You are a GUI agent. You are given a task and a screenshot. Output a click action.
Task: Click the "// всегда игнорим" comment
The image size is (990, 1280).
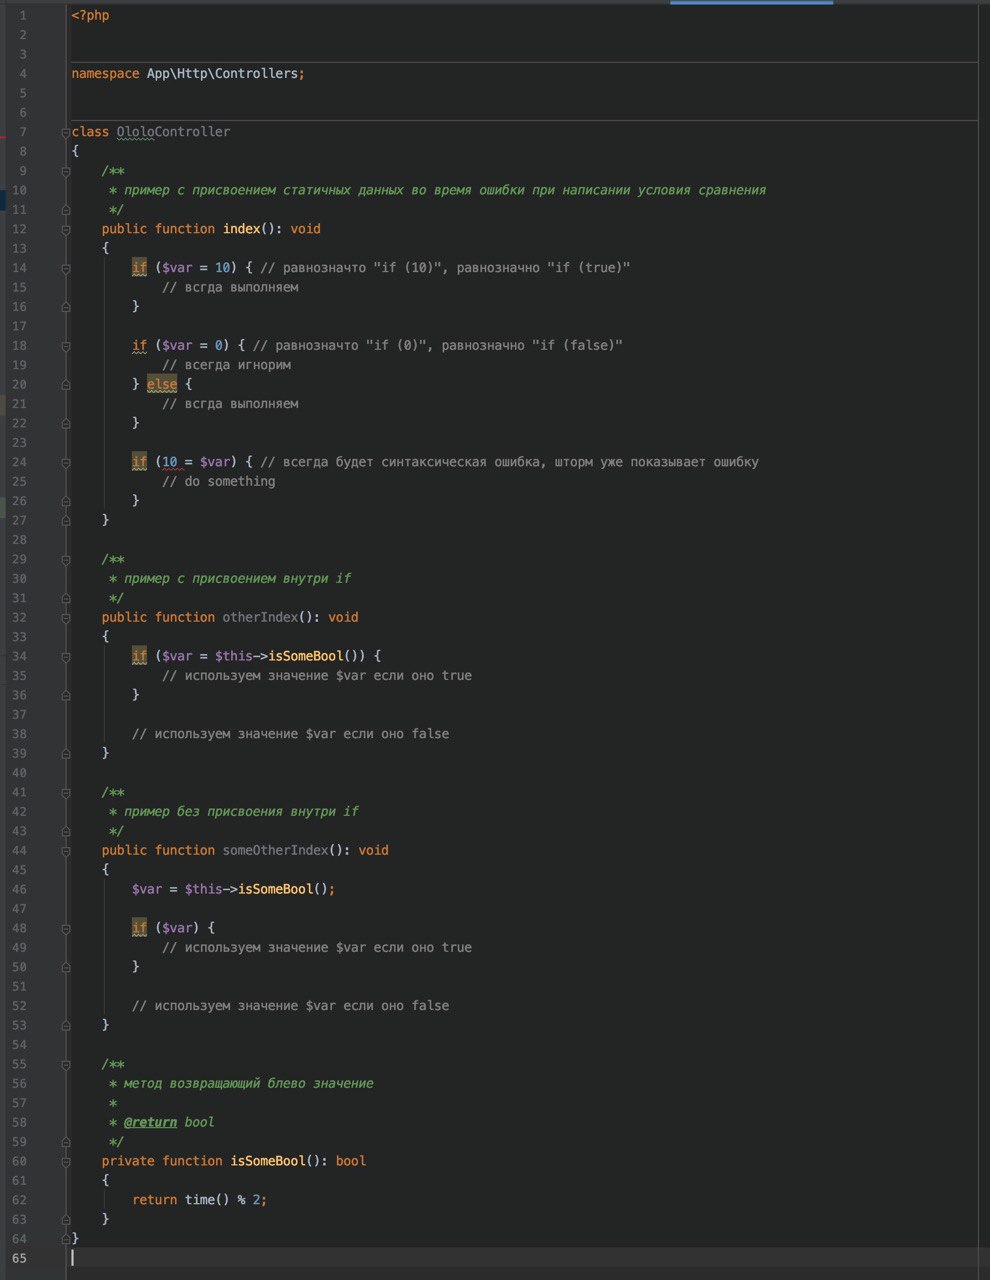[226, 365]
